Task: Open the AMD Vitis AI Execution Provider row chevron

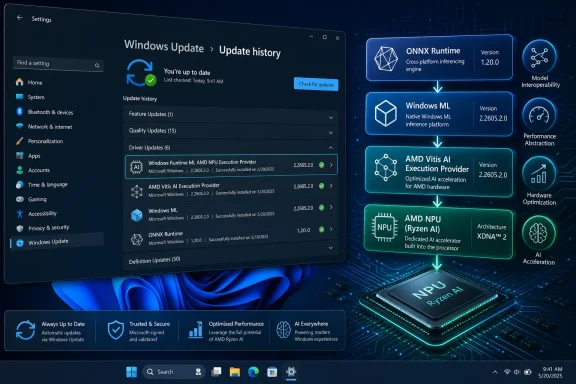Action: pyautogui.click(x=331, y=186)
